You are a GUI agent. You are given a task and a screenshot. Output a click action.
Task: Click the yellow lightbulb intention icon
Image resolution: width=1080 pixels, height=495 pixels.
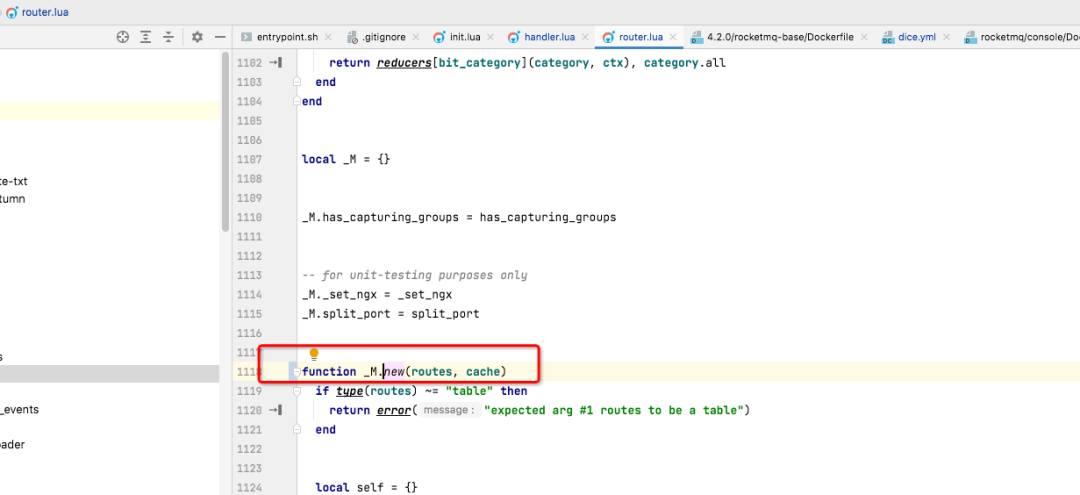click(x=314, y=355)
